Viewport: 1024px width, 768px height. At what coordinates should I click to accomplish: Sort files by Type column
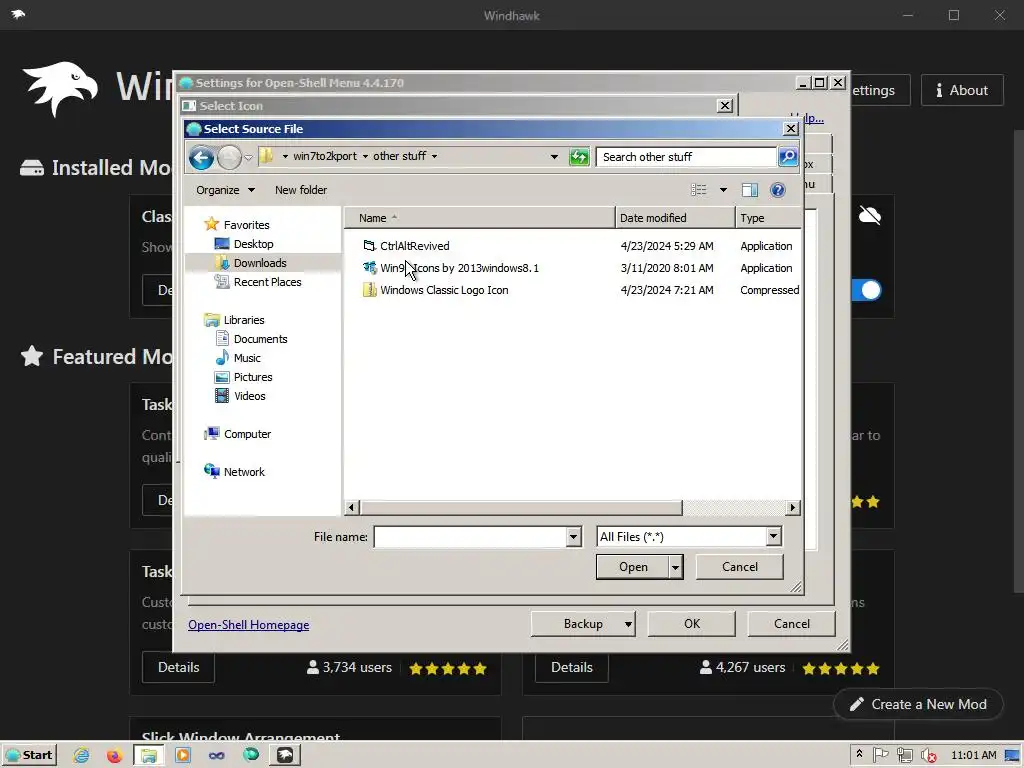pyautogui.click(x=768, y=218)
